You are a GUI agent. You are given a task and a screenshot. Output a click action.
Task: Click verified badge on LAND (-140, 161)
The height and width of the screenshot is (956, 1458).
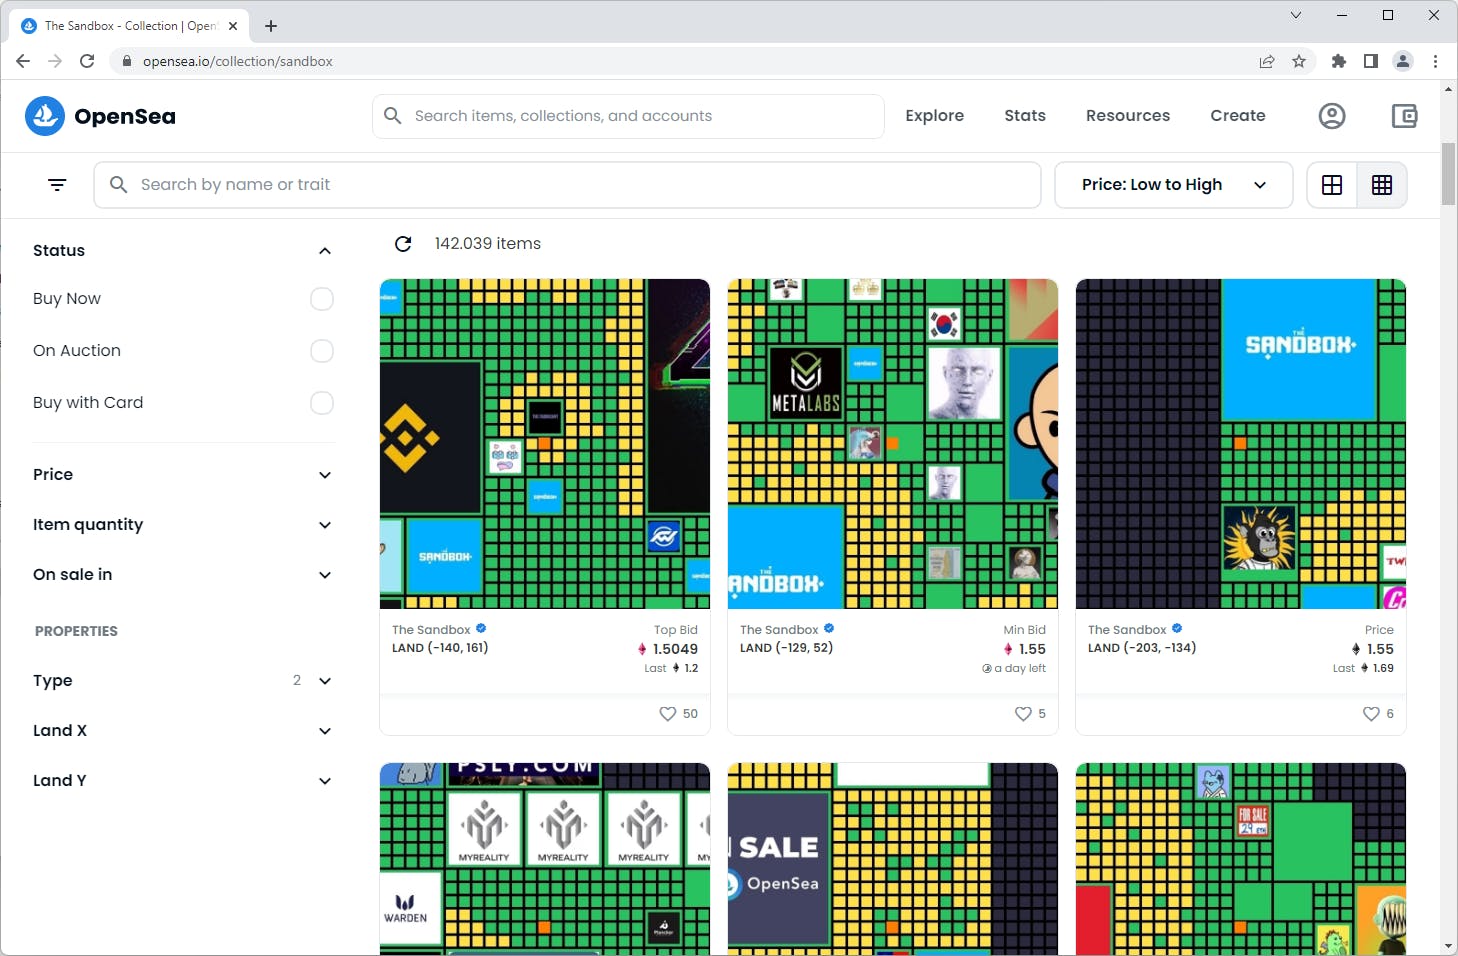pyautogui.click(x=481, y=629)
